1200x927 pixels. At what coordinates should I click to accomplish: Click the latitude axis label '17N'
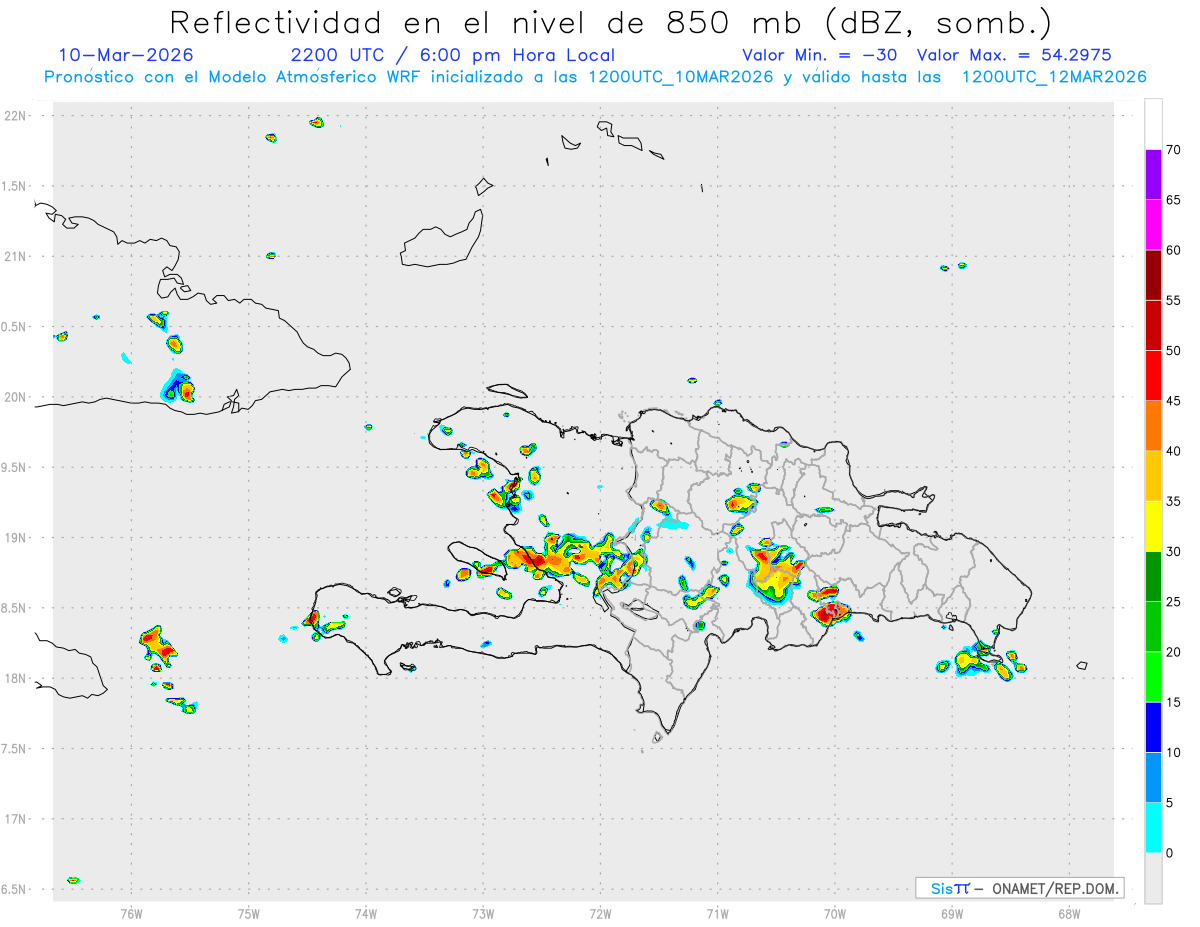(15, 819)
